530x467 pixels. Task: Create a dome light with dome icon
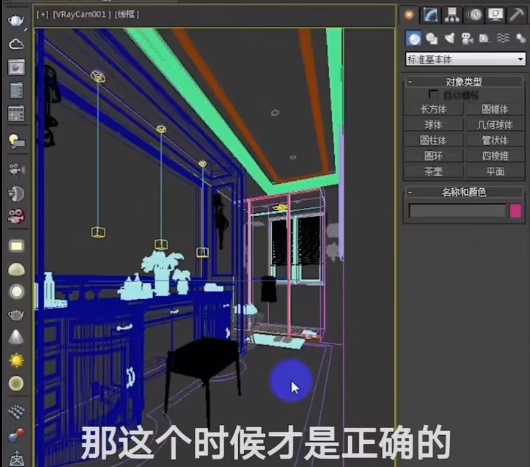(x=16, y=269)
